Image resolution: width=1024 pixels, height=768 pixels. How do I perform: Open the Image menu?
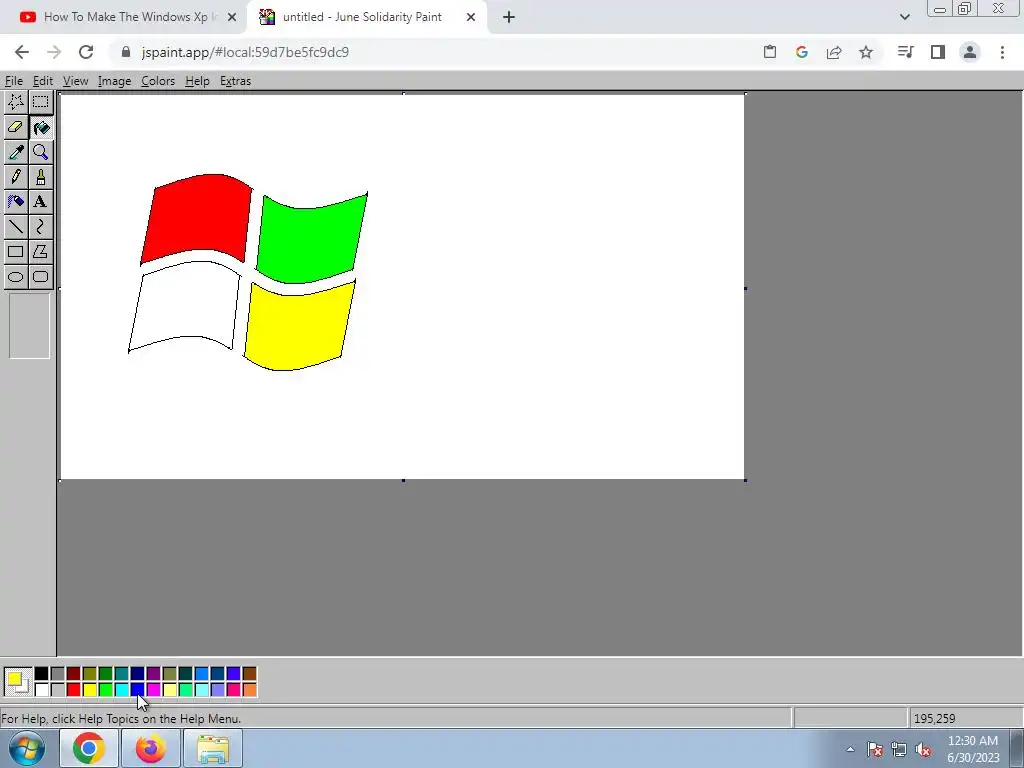click(x=114, y=81)
